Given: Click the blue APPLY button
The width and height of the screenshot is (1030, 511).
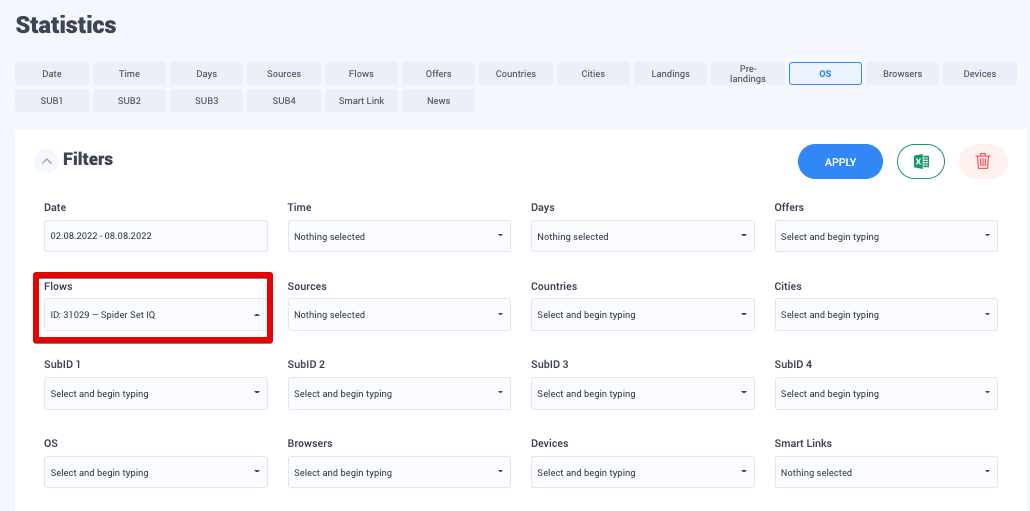Looking at the screenshot, I should (x=840, y=162).
